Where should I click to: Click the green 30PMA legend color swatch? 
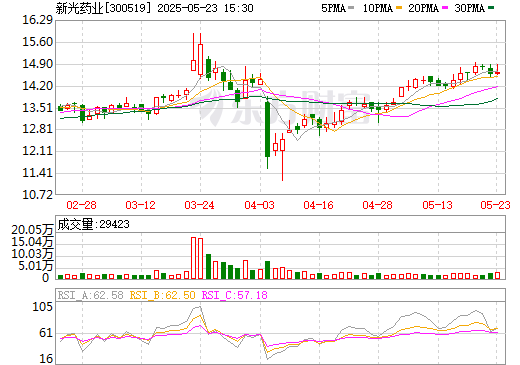point(491,8)
